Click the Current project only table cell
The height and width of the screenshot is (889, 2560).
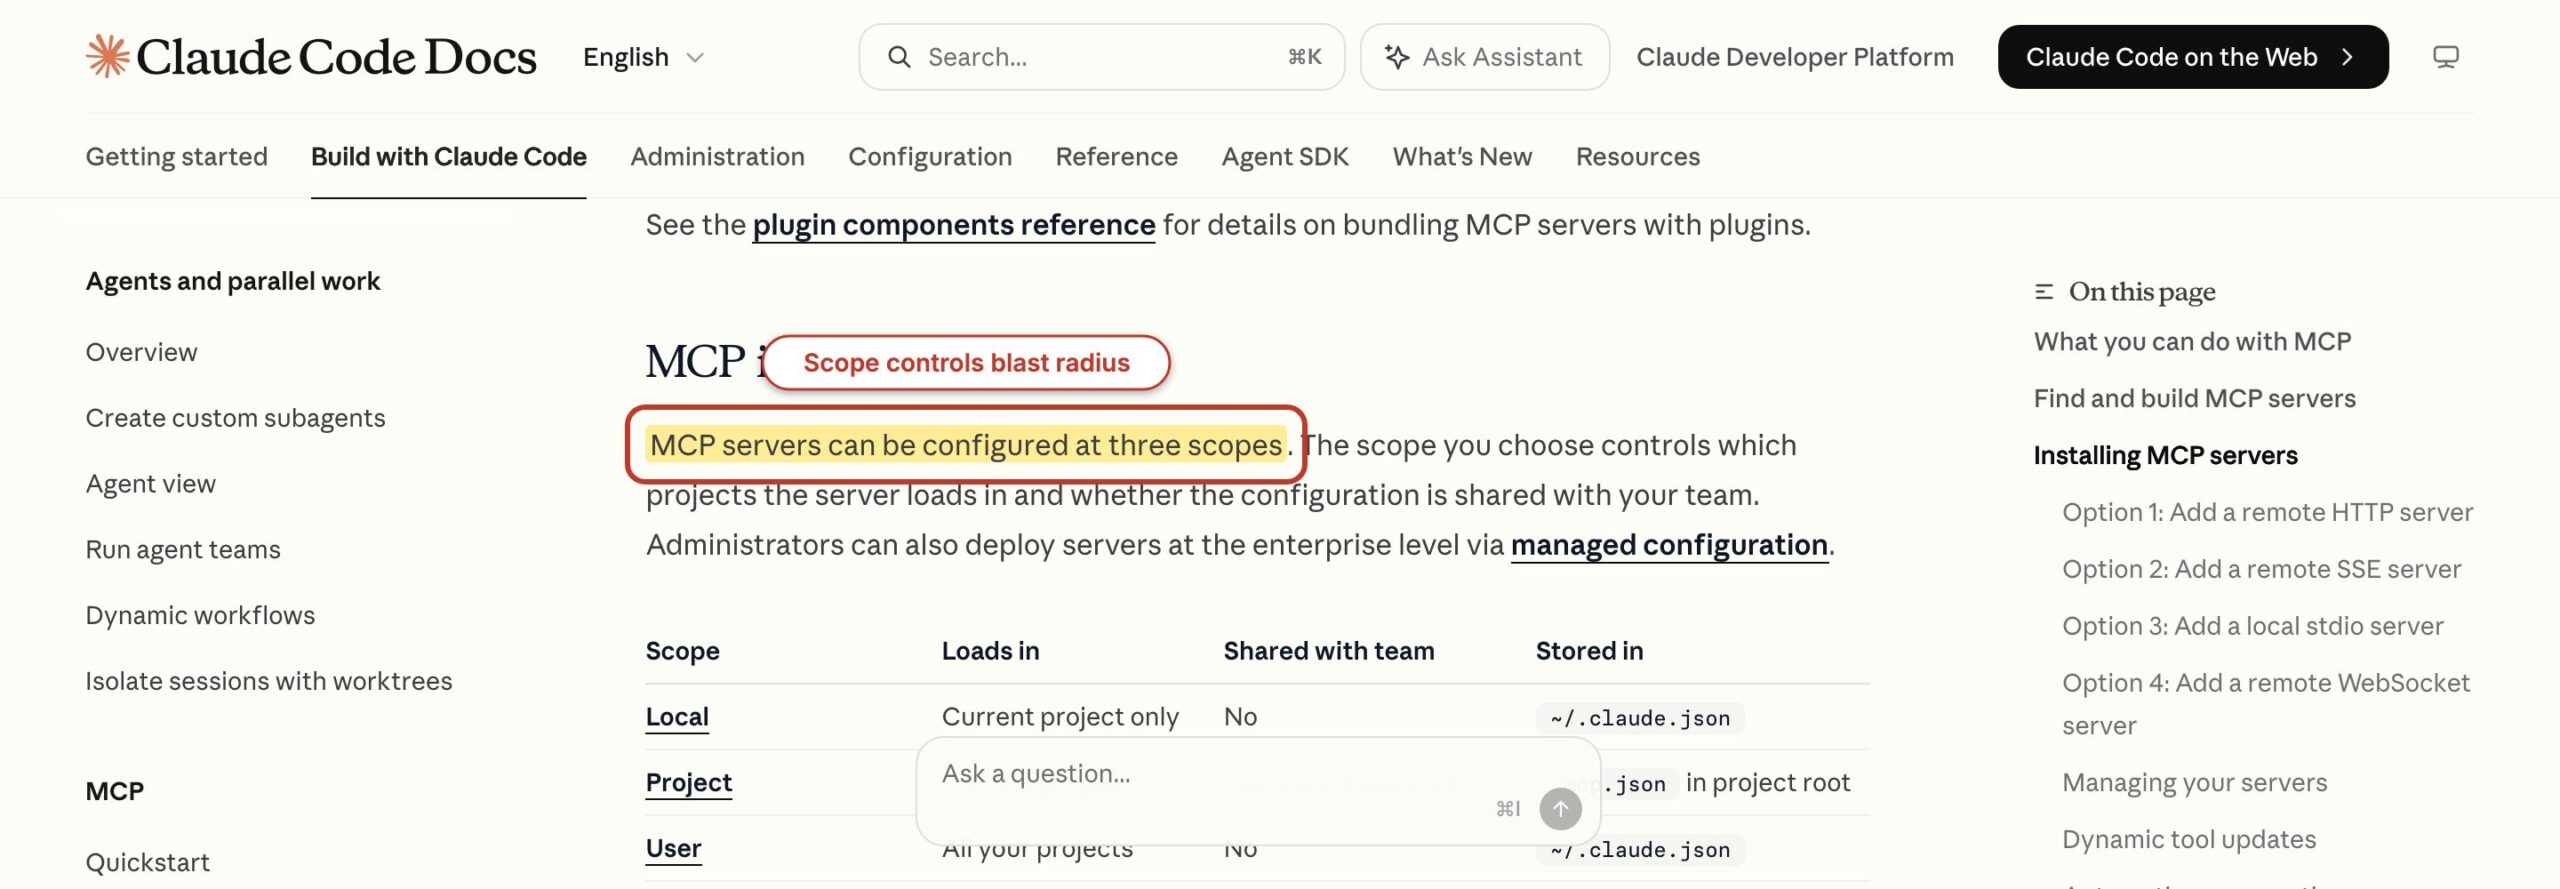click(1060, 717)
